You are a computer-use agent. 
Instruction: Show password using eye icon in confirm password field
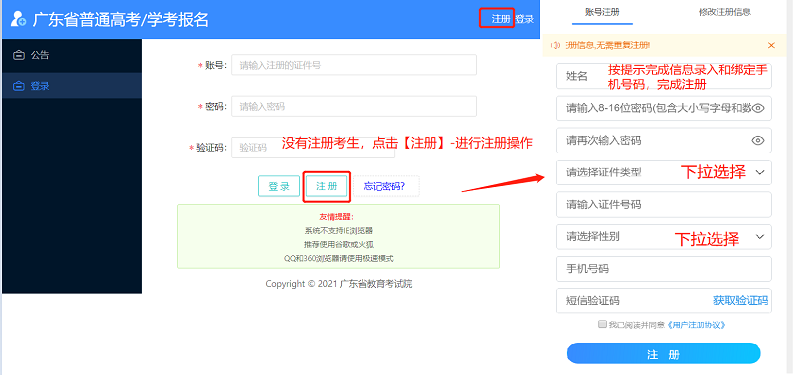(758, 140)
